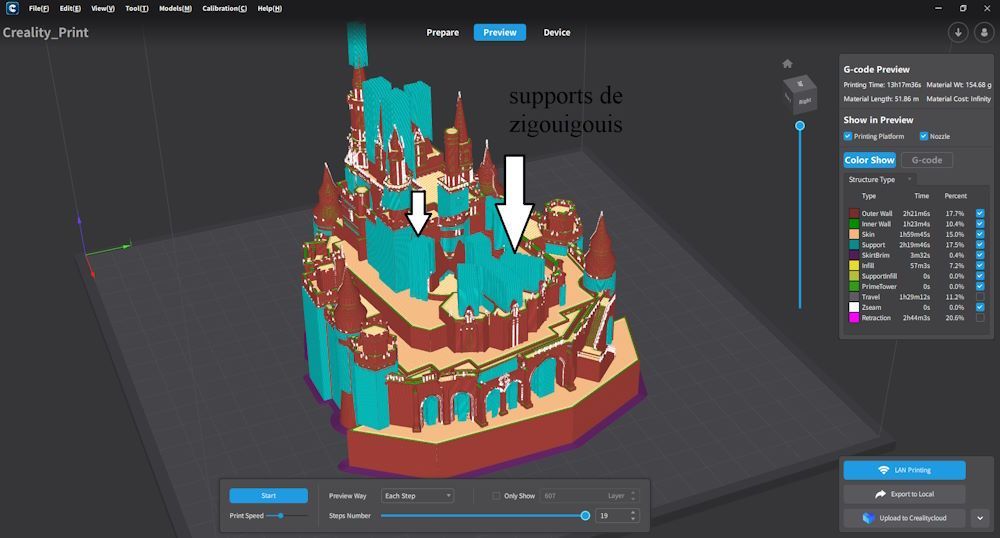
Task: Switch to the Prepare tab
Action: pyautogui.click(x=443, y=33)
